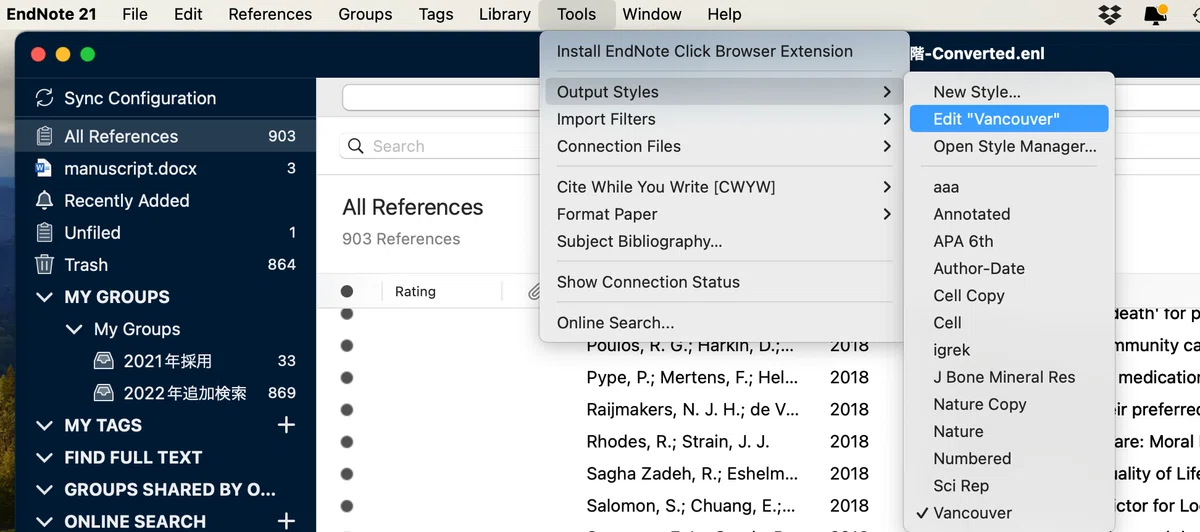This screenshot has width=1200, height=532.
Task: Collapse the MY GROUPS section
Action: tap(44, 297)
